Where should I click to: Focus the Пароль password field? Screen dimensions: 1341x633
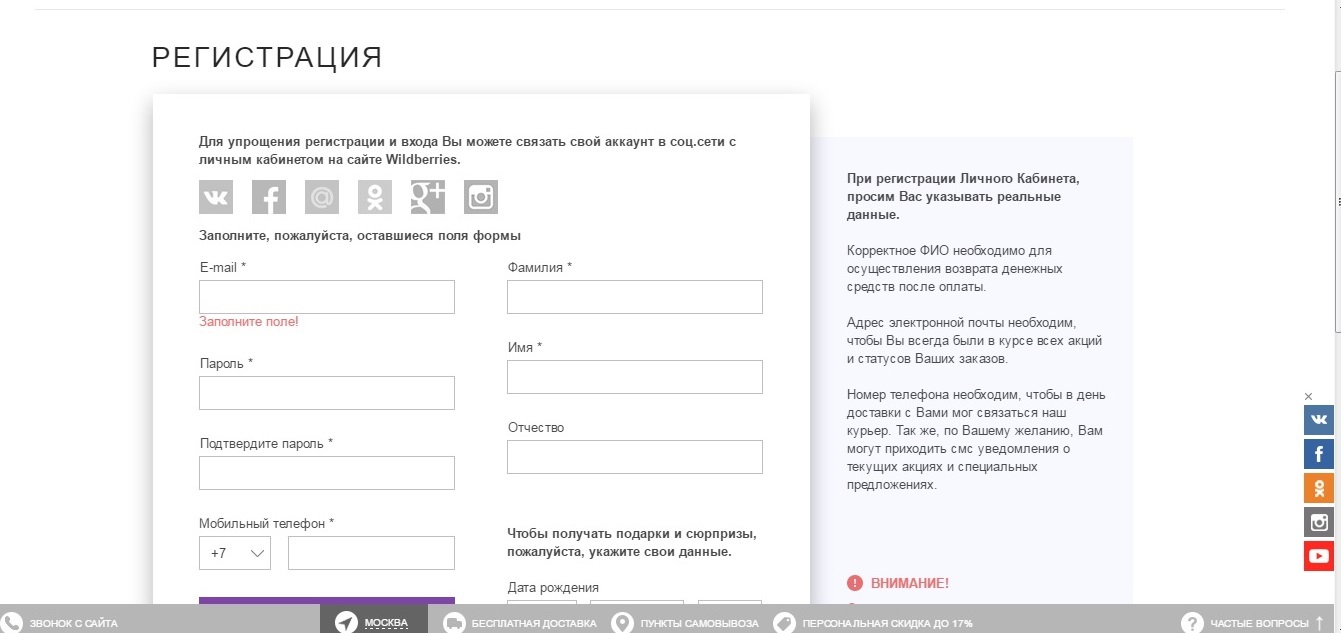click(327, 393)
